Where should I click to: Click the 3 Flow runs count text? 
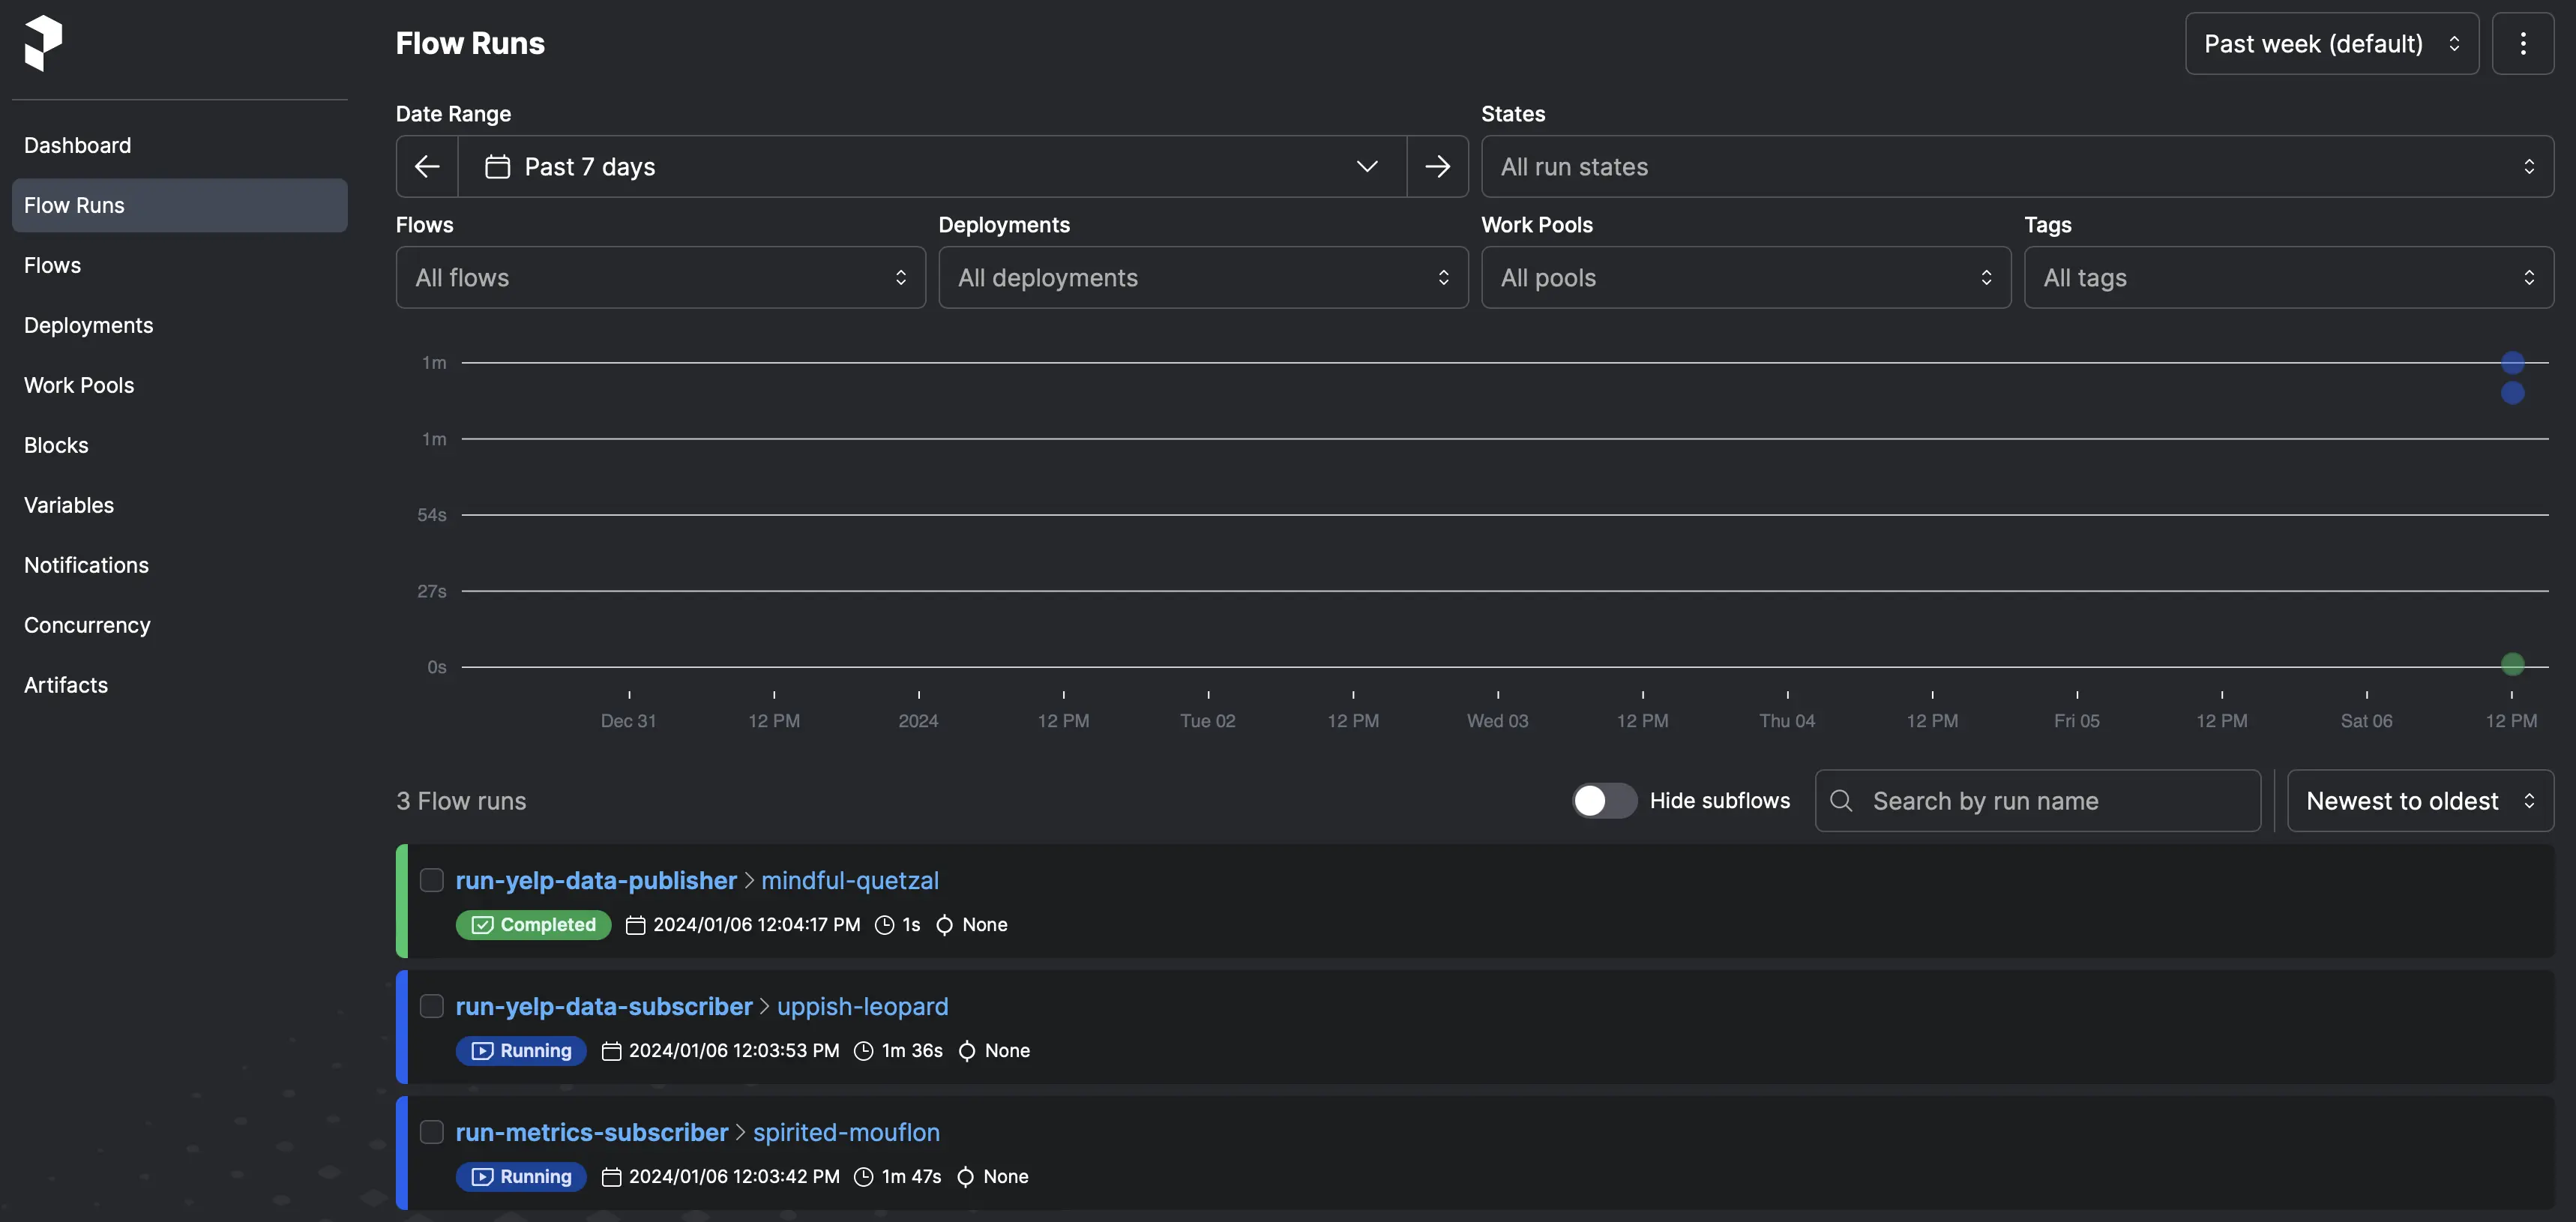click(x=461, y=800)
